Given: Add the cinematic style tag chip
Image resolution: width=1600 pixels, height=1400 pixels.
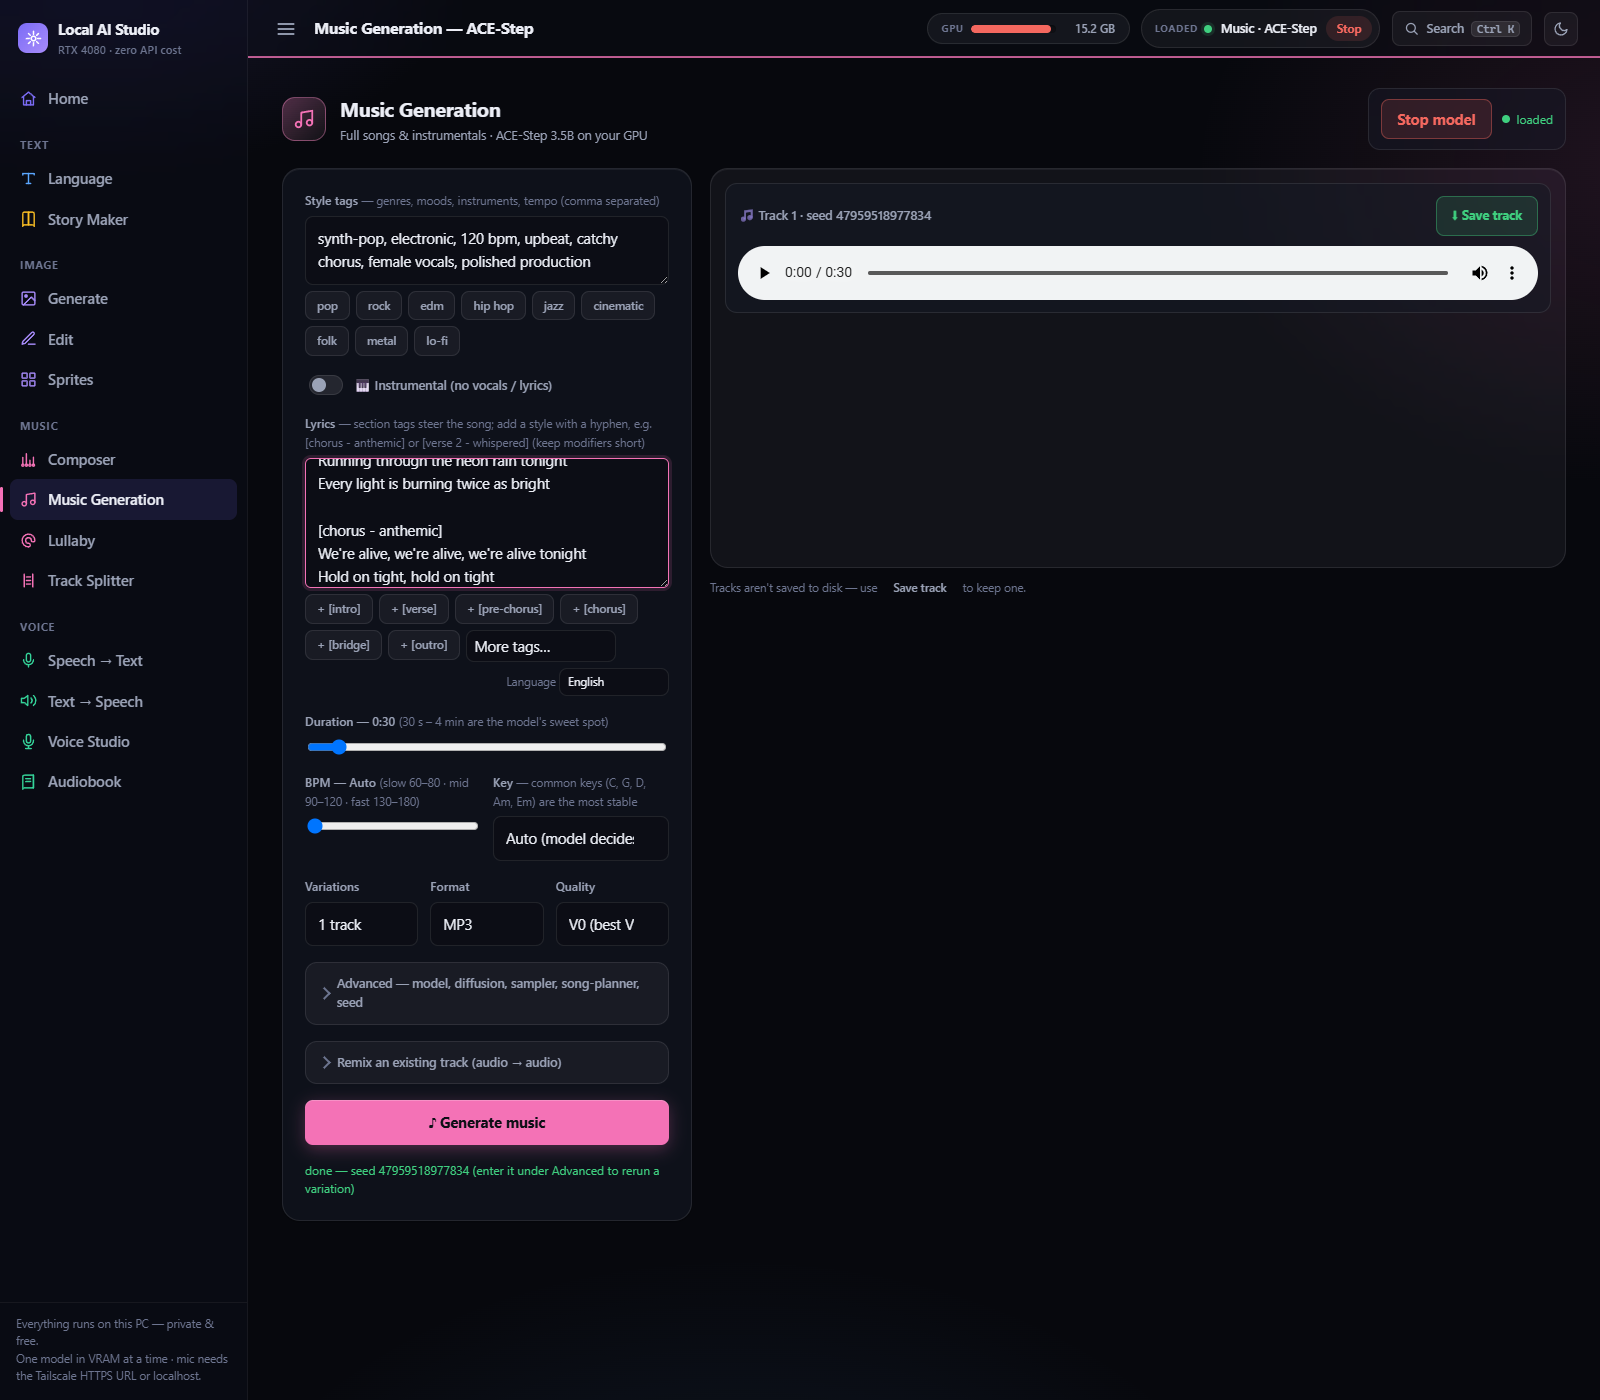Looking at the screenshot, I should 618,306.
